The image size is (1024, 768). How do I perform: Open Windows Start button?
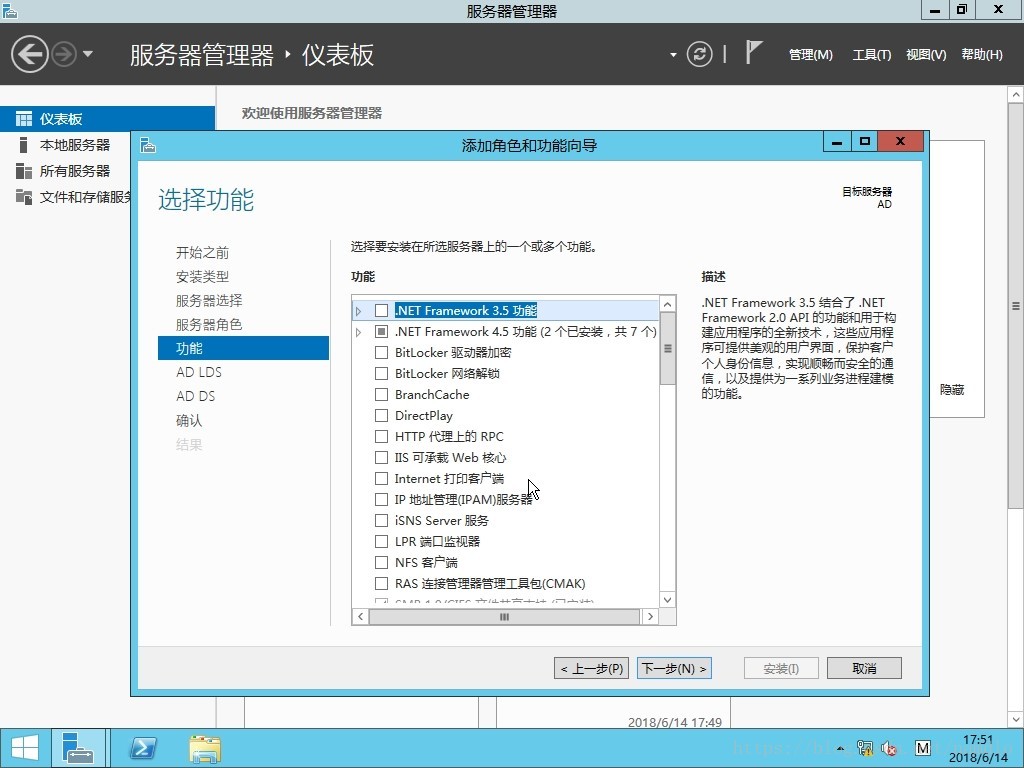click(24, 748)
